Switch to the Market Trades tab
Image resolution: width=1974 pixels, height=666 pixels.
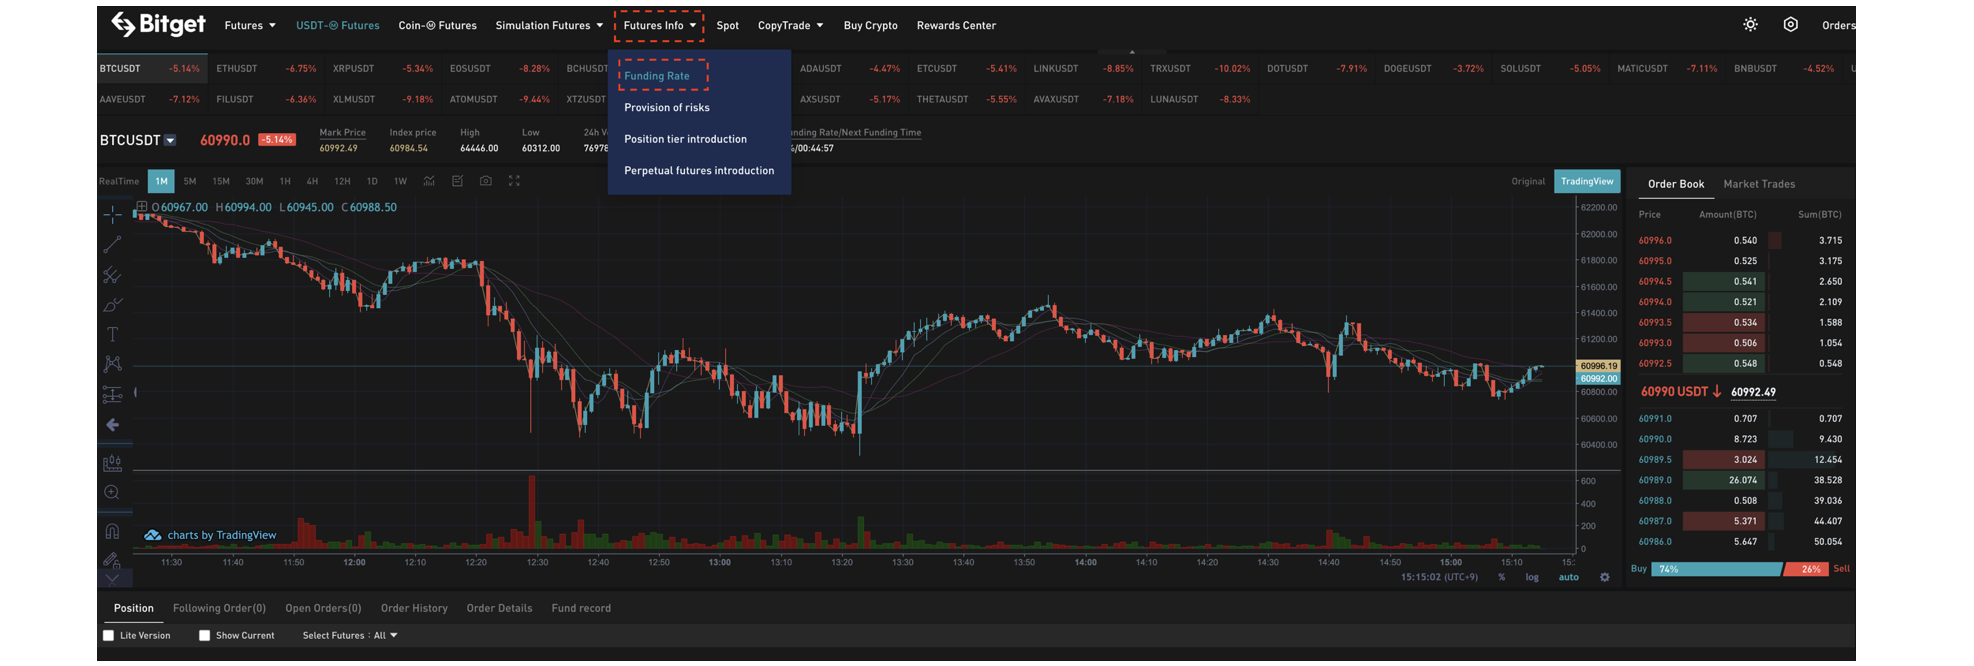click(1758, 184)
